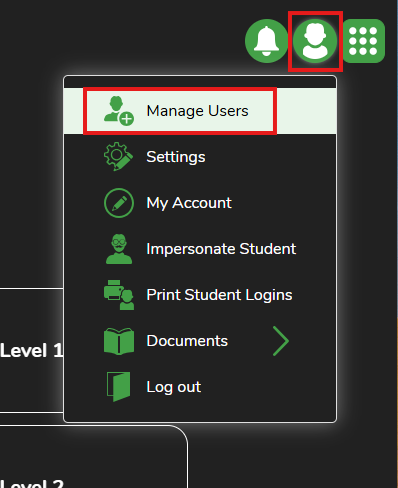The height and width of the screenshot is (488, 398).
Task: Click the Print Student Logins printer icon
Action: (119, 295)
